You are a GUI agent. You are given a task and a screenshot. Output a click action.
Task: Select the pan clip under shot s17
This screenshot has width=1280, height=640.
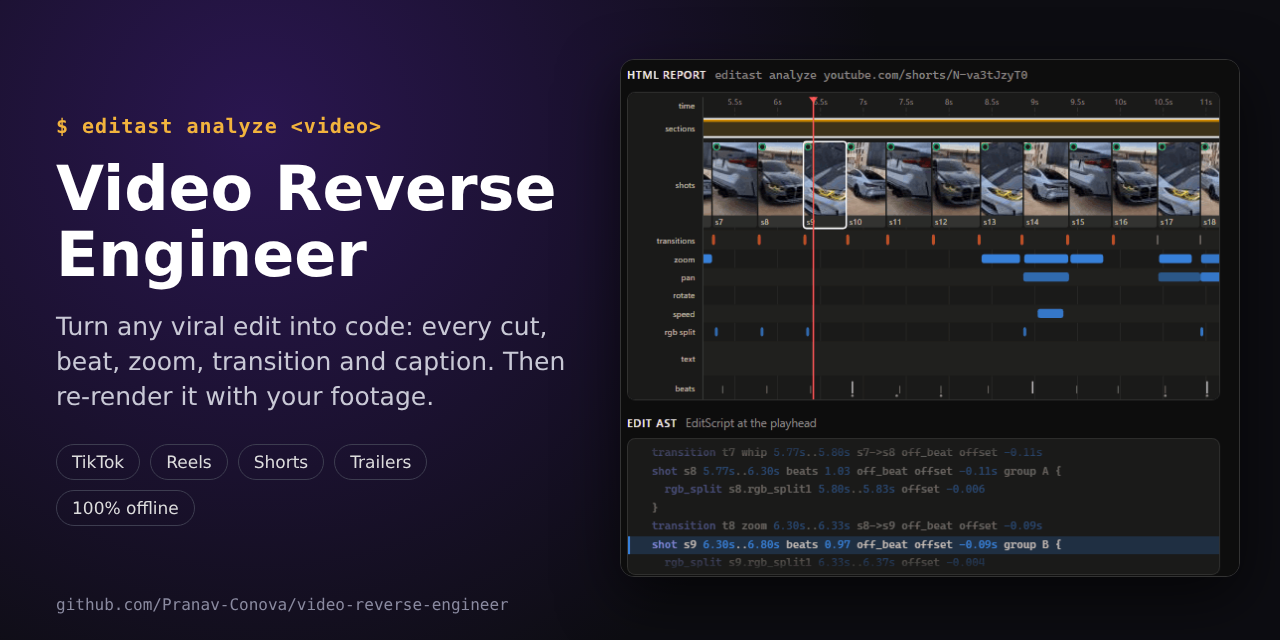(x=1179, y=277)
